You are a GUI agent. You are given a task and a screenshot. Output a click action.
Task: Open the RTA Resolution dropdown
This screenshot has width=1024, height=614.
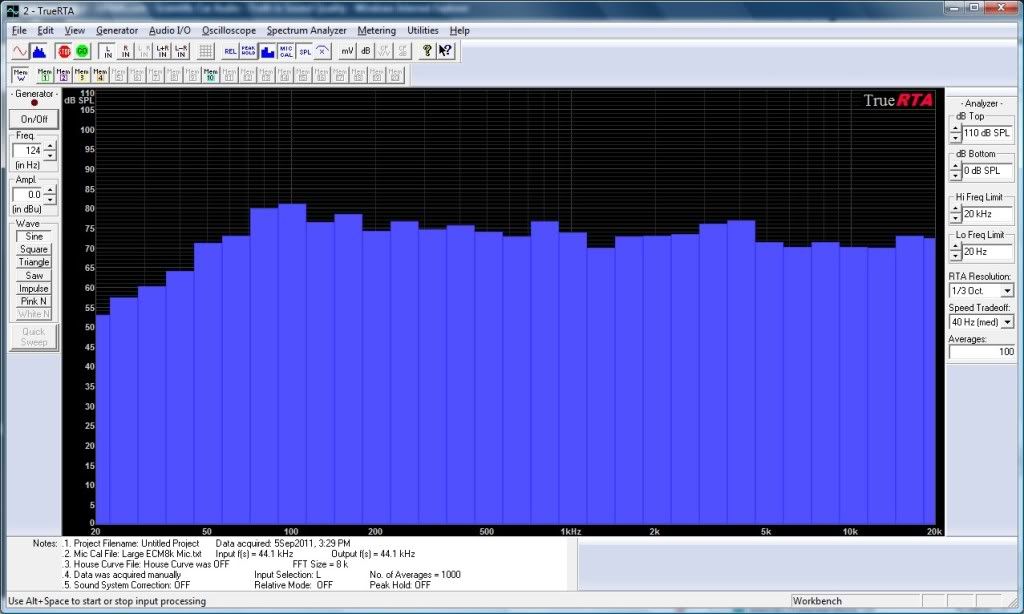coord(1006,291)
